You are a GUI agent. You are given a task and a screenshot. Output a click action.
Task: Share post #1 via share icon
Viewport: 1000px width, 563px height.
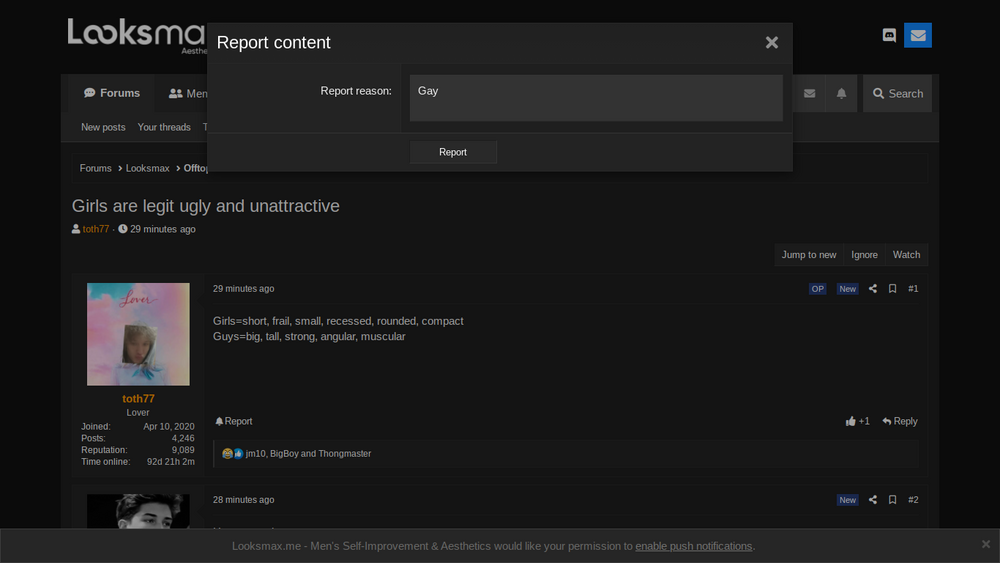pos(872,289)
